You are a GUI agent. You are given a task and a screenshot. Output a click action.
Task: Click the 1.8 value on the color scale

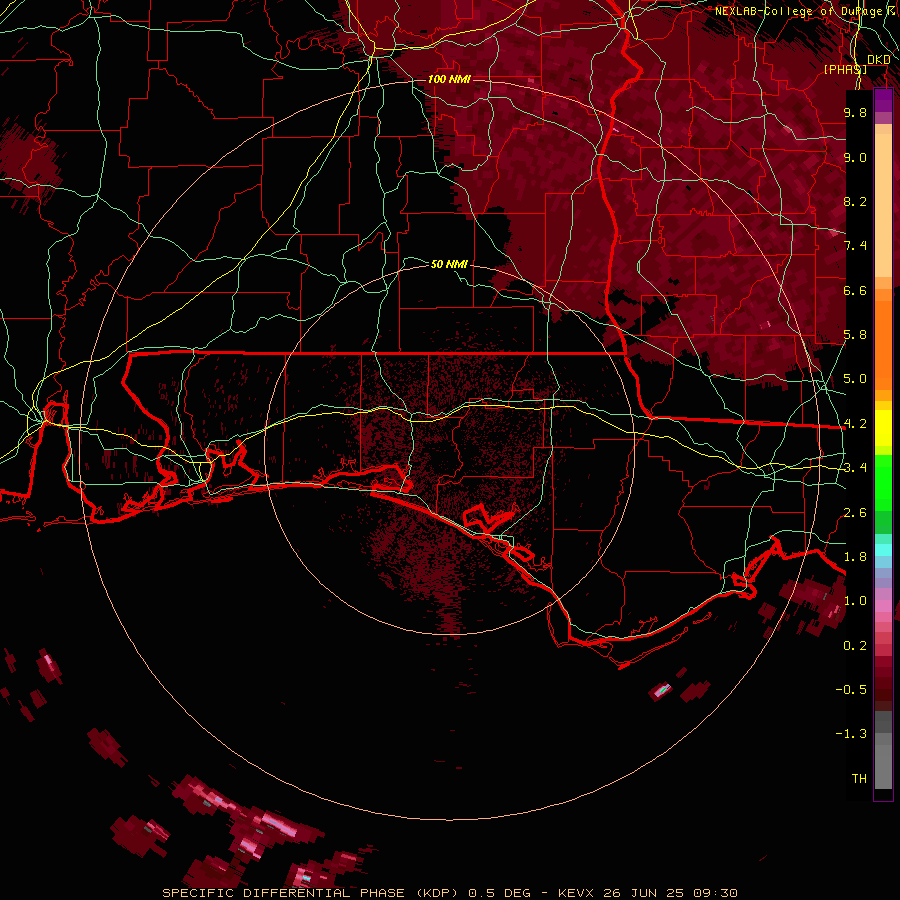pyautogui.click(x=855, y=557)
